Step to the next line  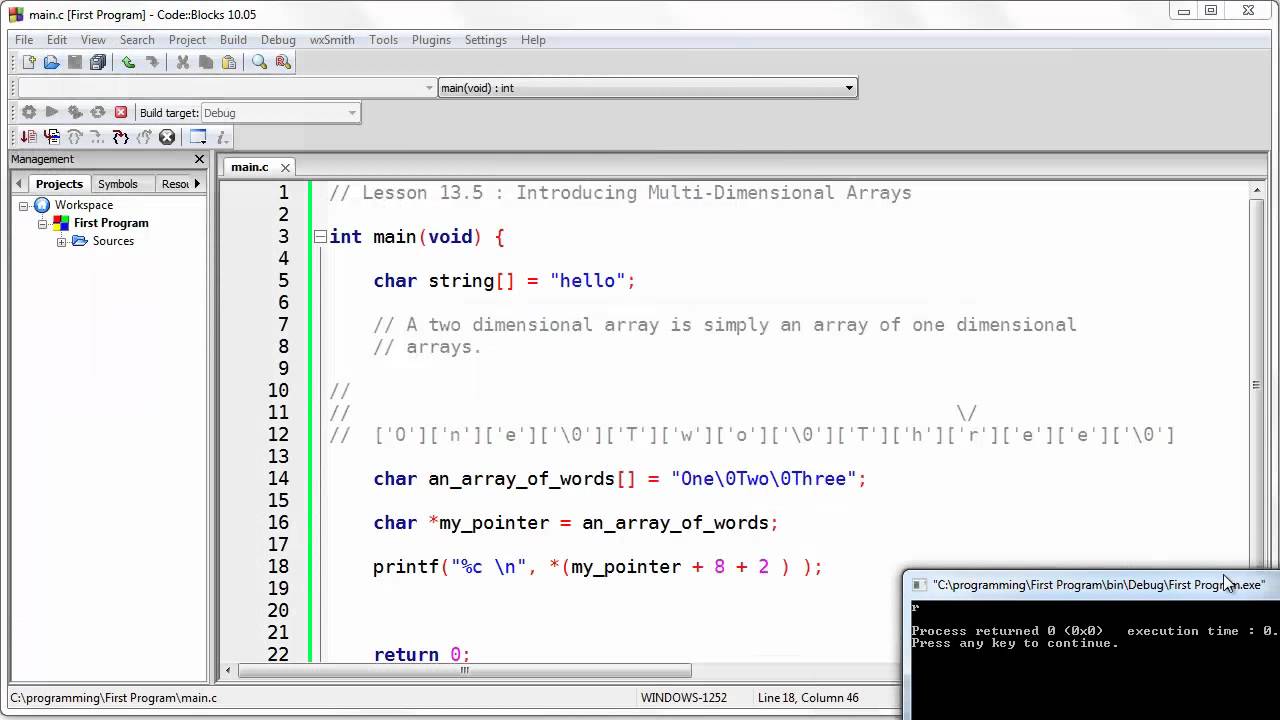point(75,137)
